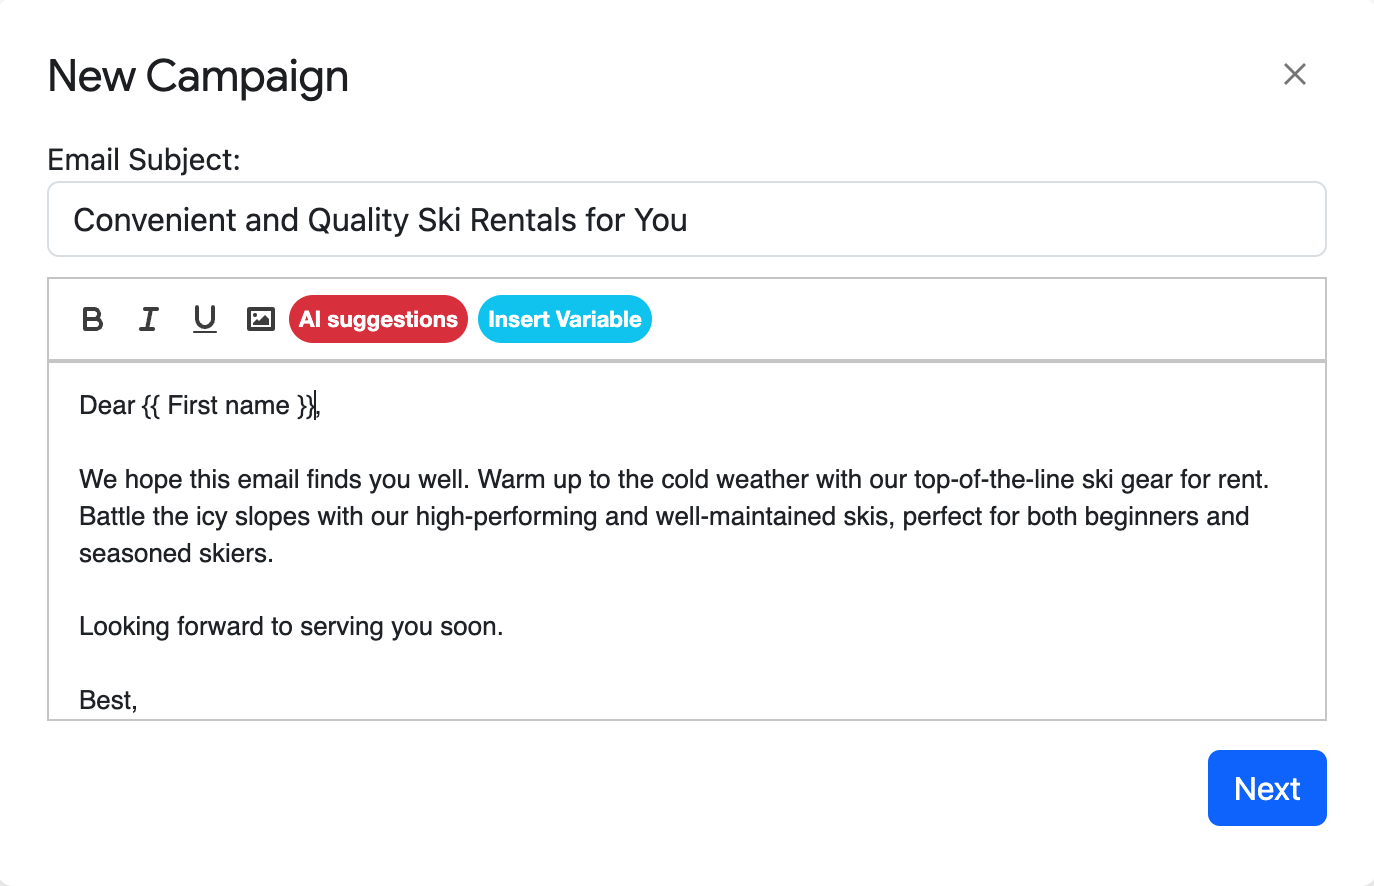This screenshot has width=1374, height=886.
Task: Open AI suggestions for the email
Action: point(378,319)
